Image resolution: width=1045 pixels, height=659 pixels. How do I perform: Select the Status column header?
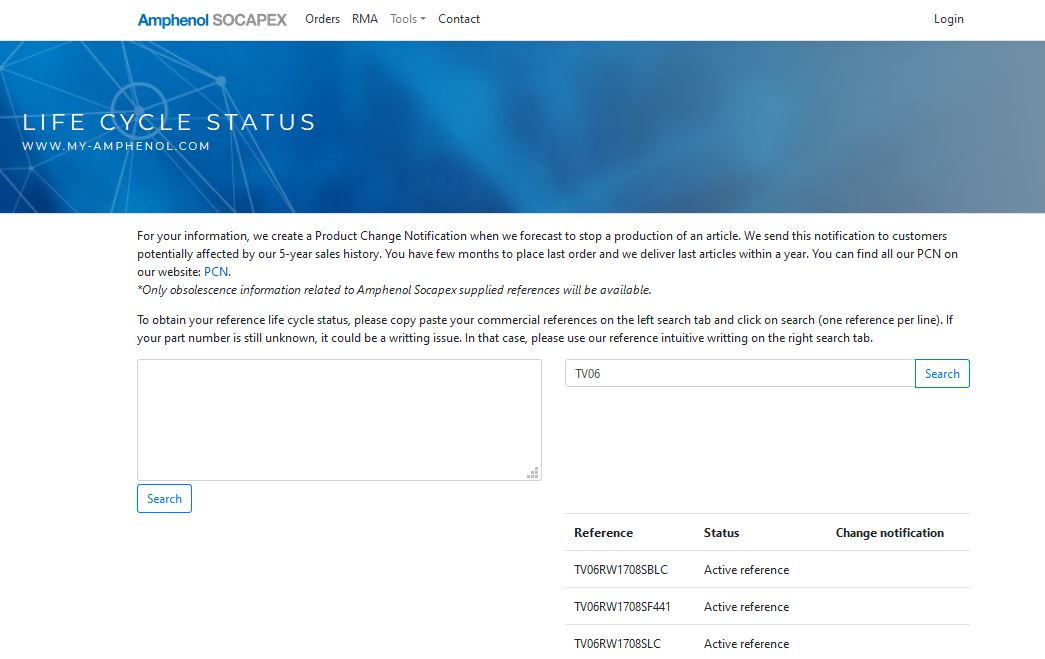click(721, 532)
